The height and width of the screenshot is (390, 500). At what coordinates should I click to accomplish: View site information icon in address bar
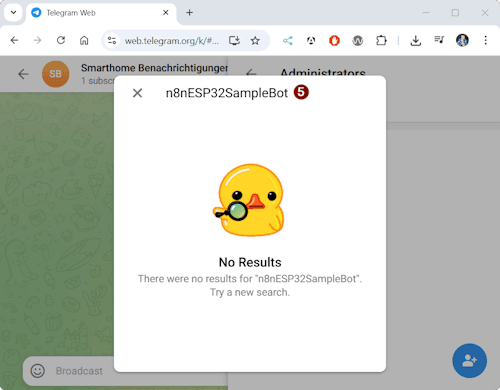[112, 41]
